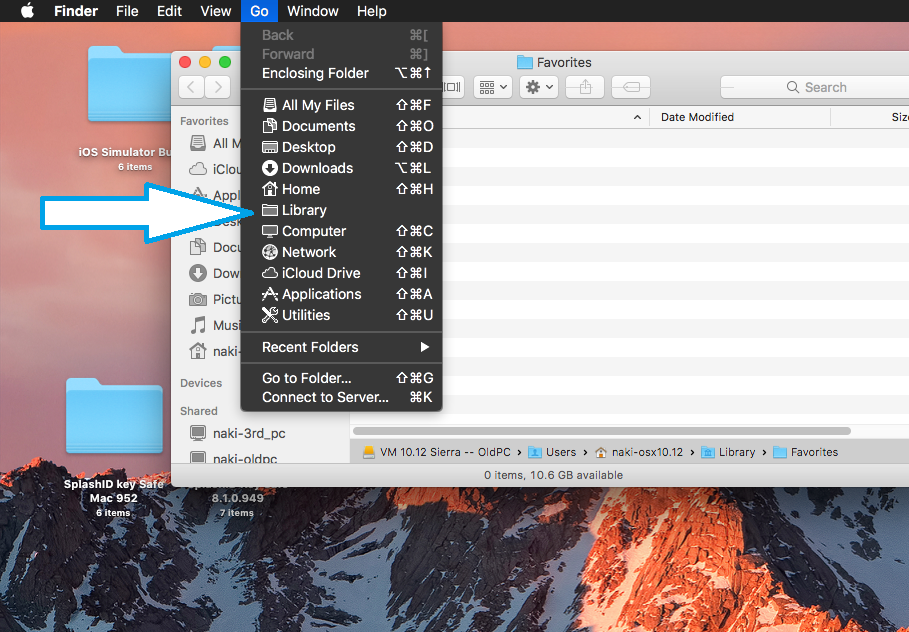Click the Forward arrow in Finder toolbar
Image resolution: width=909 pixels, height=632 pixels.
[218, 87]
